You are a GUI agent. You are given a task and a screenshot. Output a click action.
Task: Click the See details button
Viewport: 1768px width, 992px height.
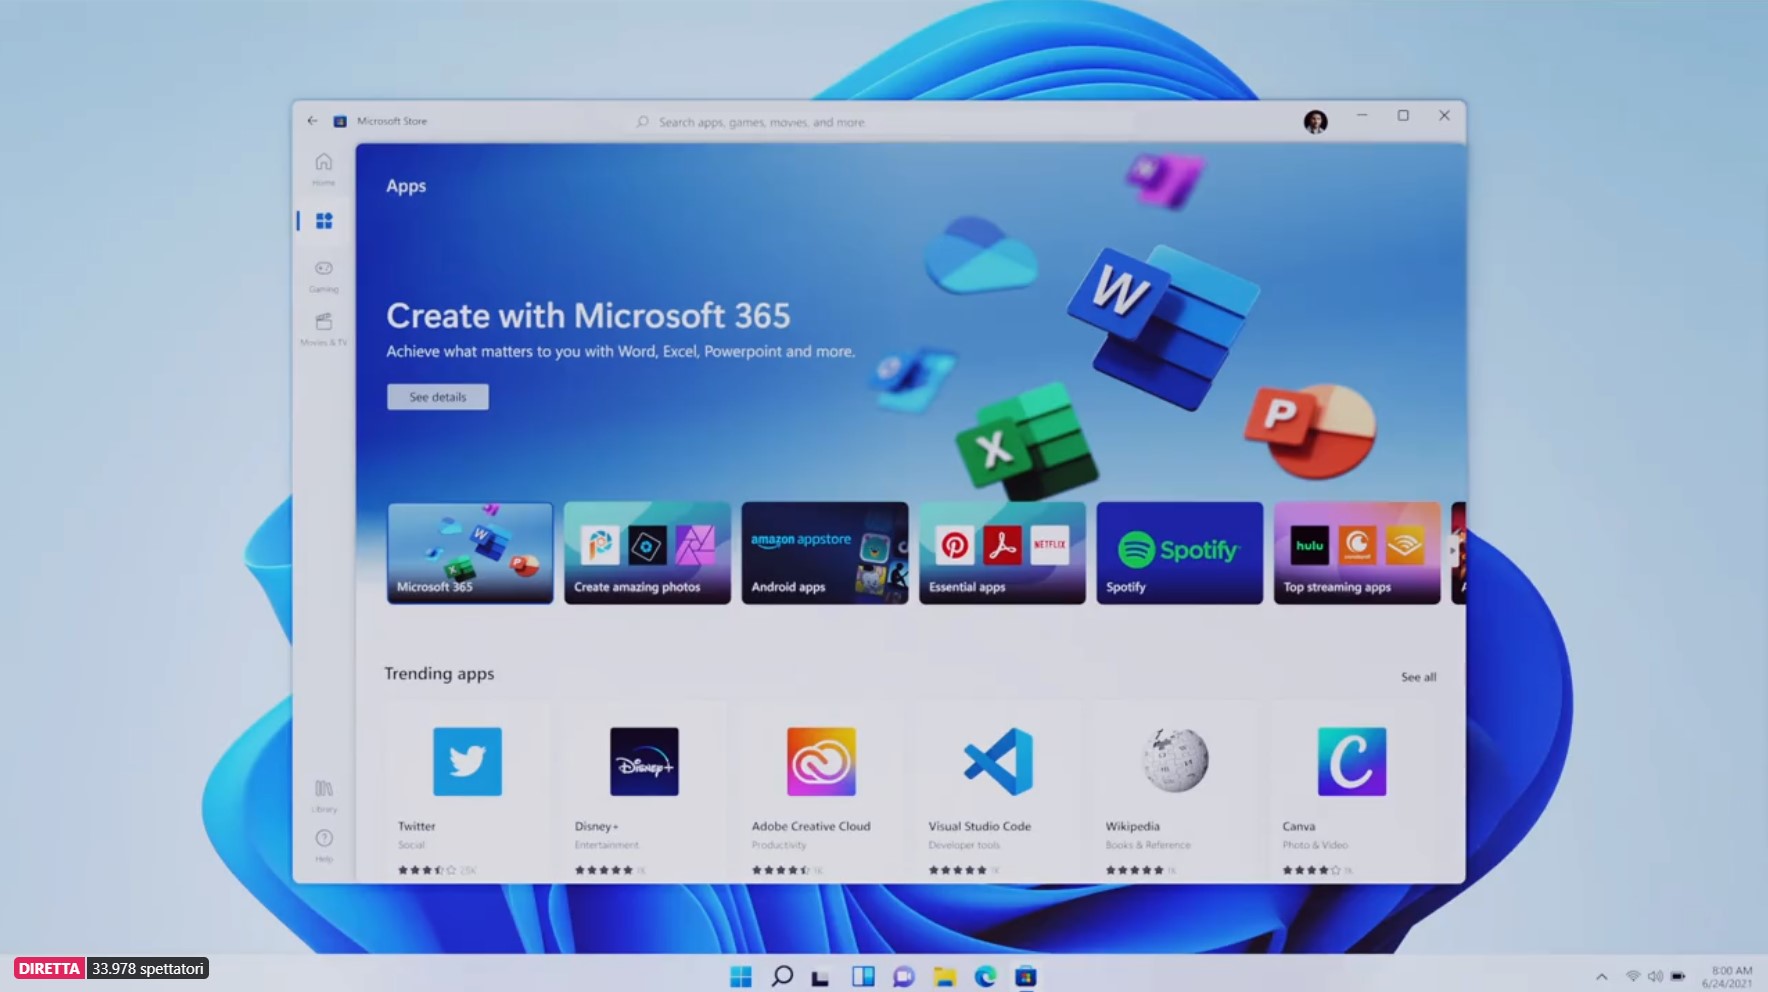[x=438, y=397]
